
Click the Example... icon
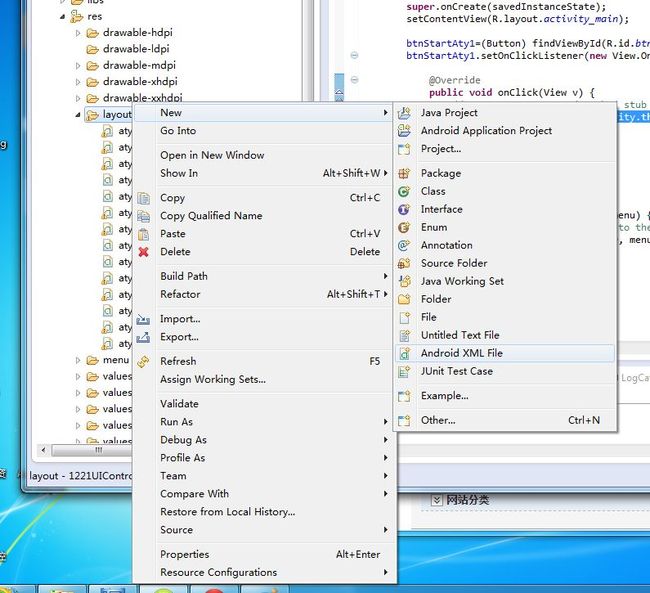404,396
